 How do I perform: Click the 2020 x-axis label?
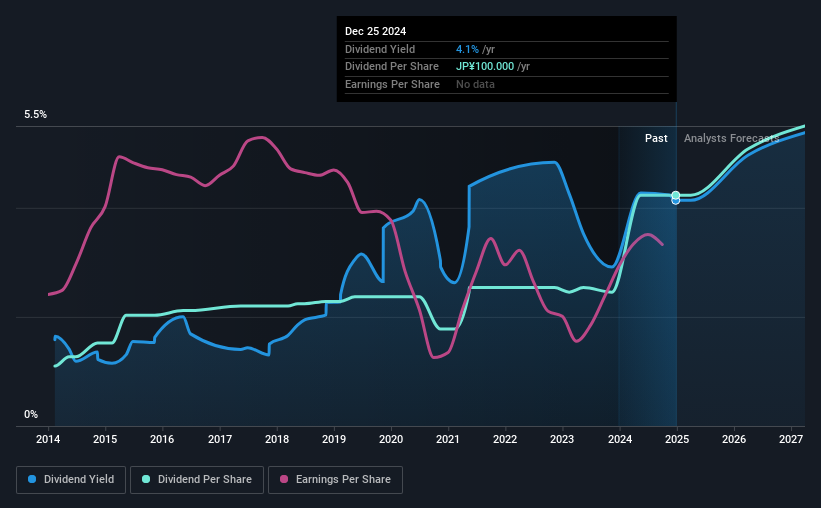[391, 439]
